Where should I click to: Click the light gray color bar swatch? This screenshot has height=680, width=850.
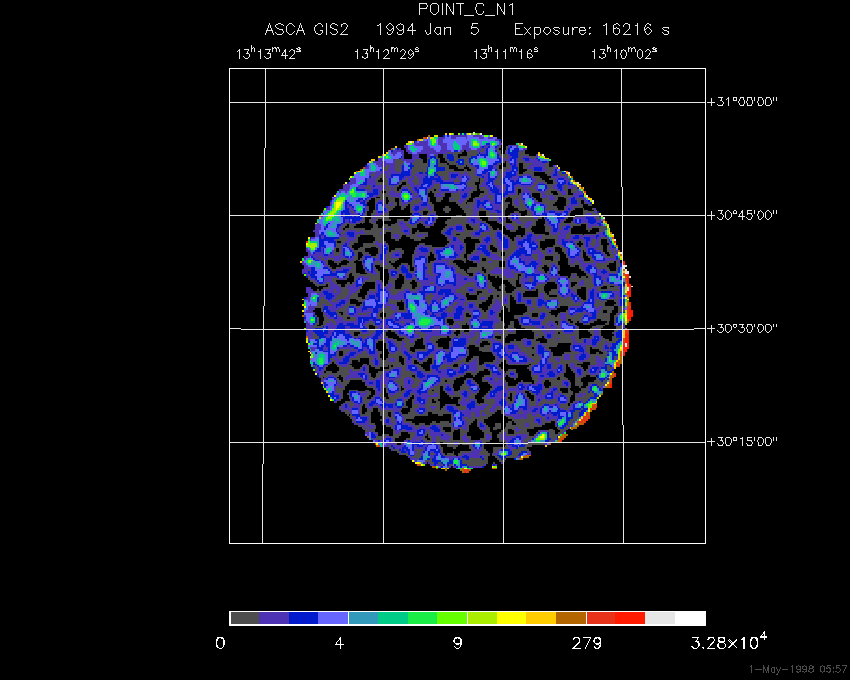coord(660,618)
